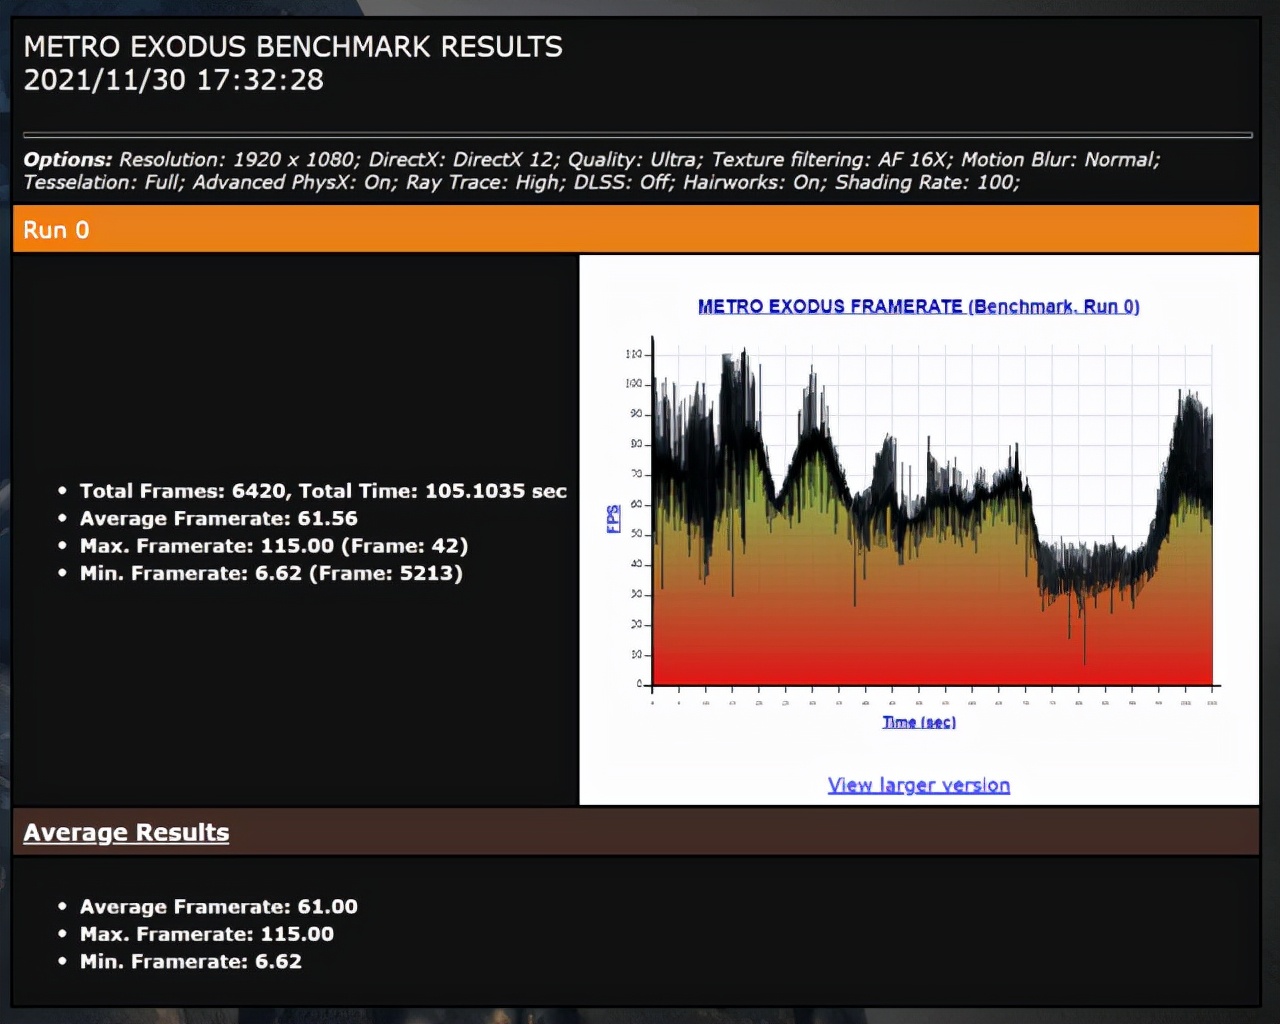This screenshot has width=1280, height=1024.
Task: Click Max. Framerate entry with Frame: 42
Action: click(273, 546)
